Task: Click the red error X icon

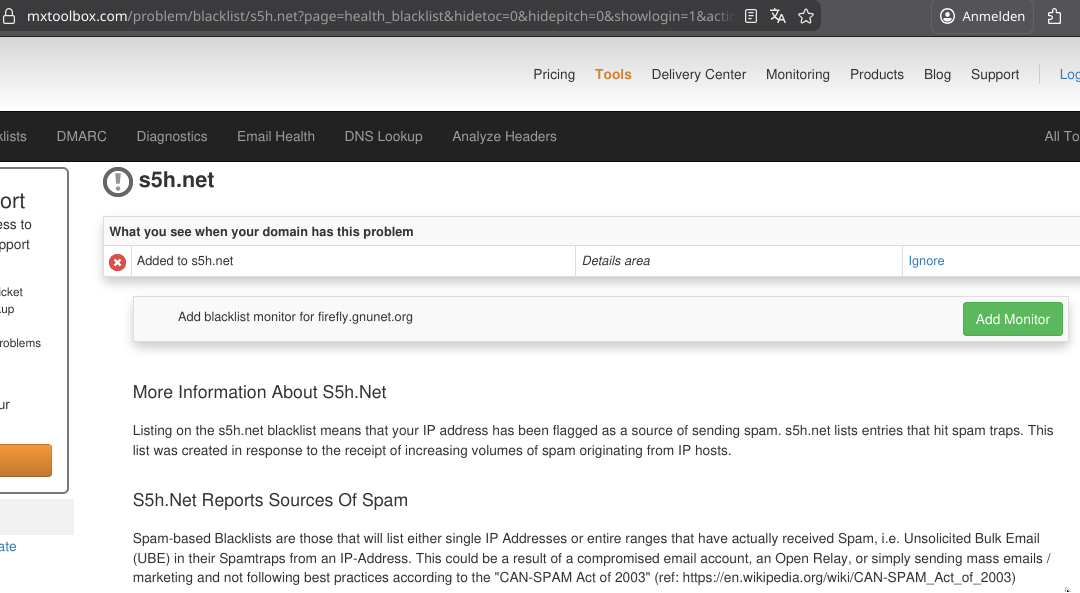Action: coord(118,262)
